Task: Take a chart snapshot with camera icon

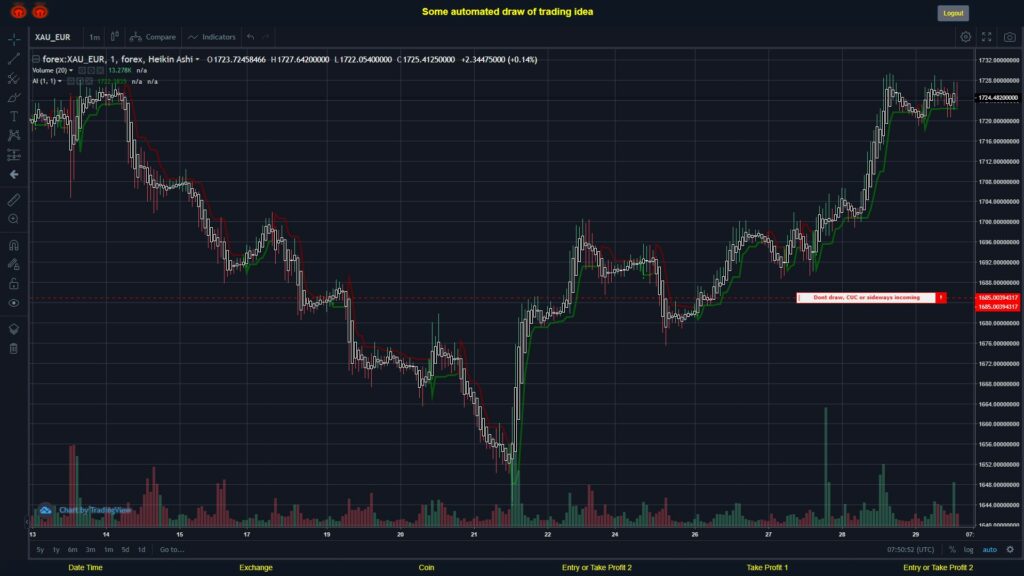Action: click(1010, 37)
